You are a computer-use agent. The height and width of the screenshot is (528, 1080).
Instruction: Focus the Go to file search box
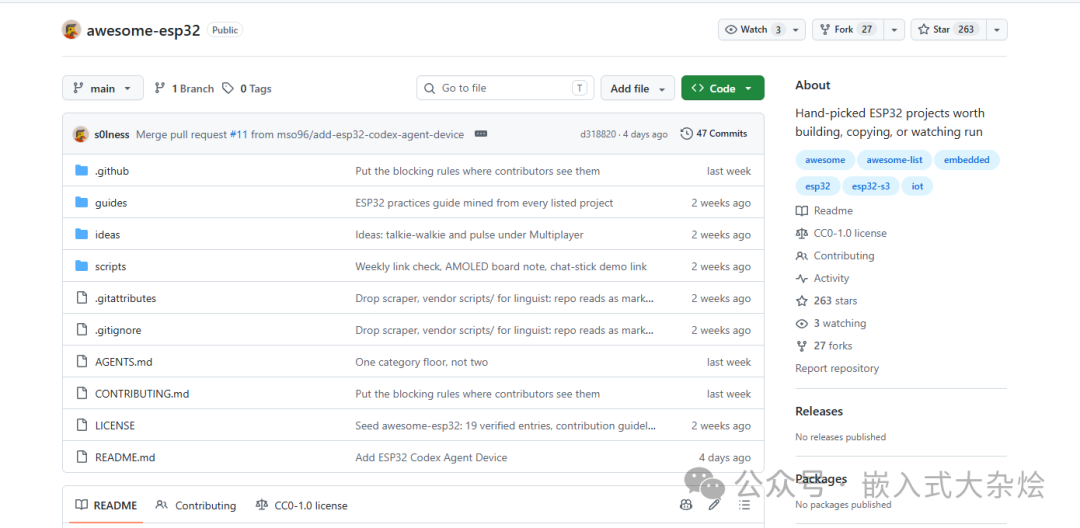[505, 88]
